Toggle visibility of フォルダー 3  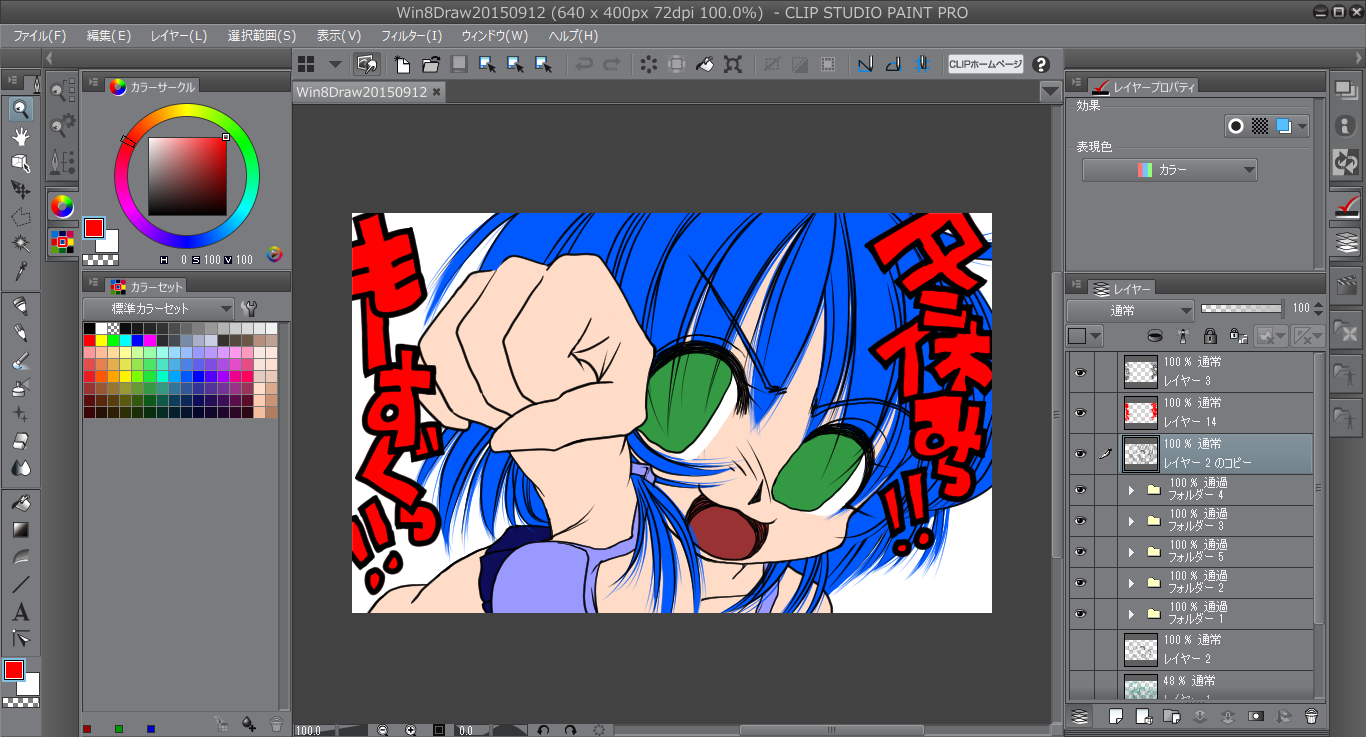pyautogui.click(x=1080, y=521)
